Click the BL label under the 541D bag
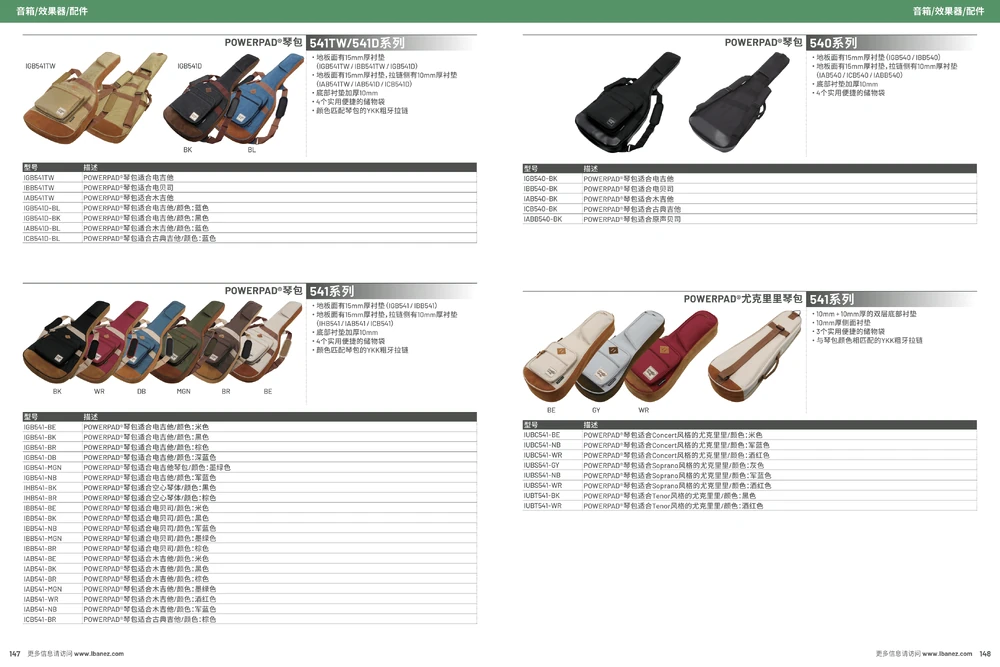This screenshot has height=667, width=1000. (x=252, y=150)
